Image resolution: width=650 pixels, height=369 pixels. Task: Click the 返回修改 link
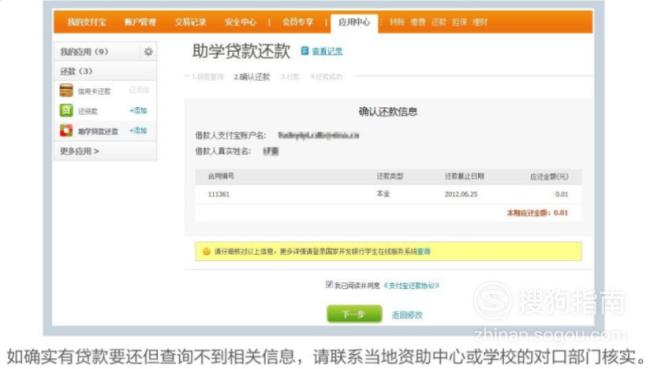pos(407,315)
